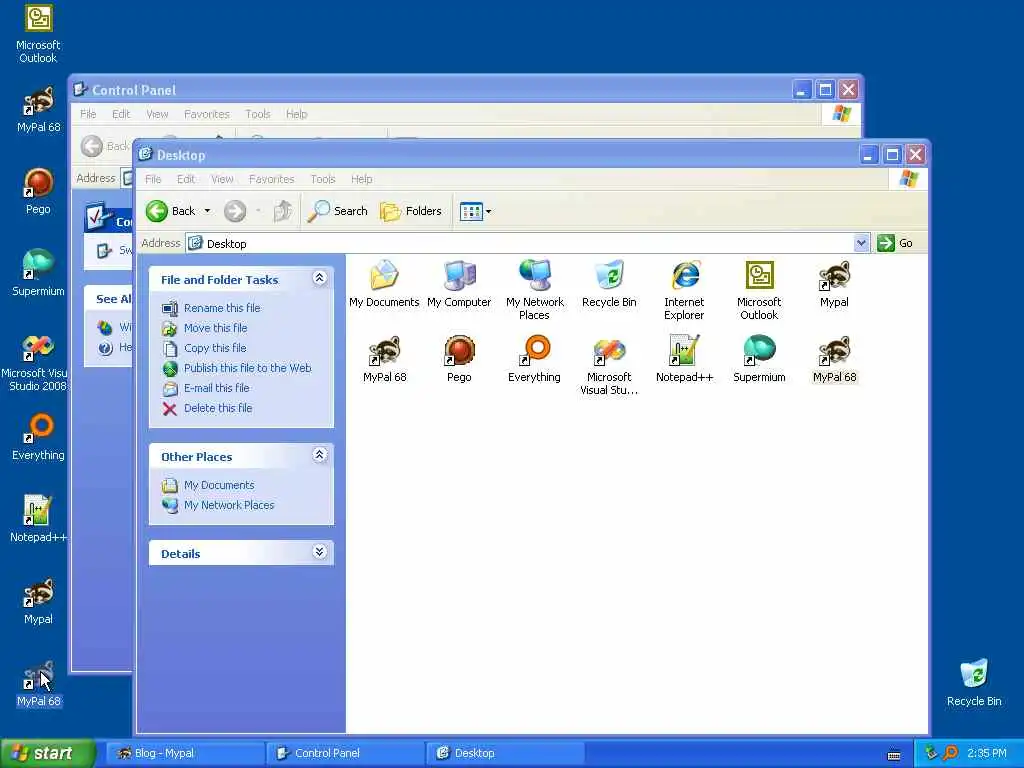Viewport: 1024px width, 768px height.
Task: Click the 2:35 PM clock in the taskbar
Action: click(987, 753)
